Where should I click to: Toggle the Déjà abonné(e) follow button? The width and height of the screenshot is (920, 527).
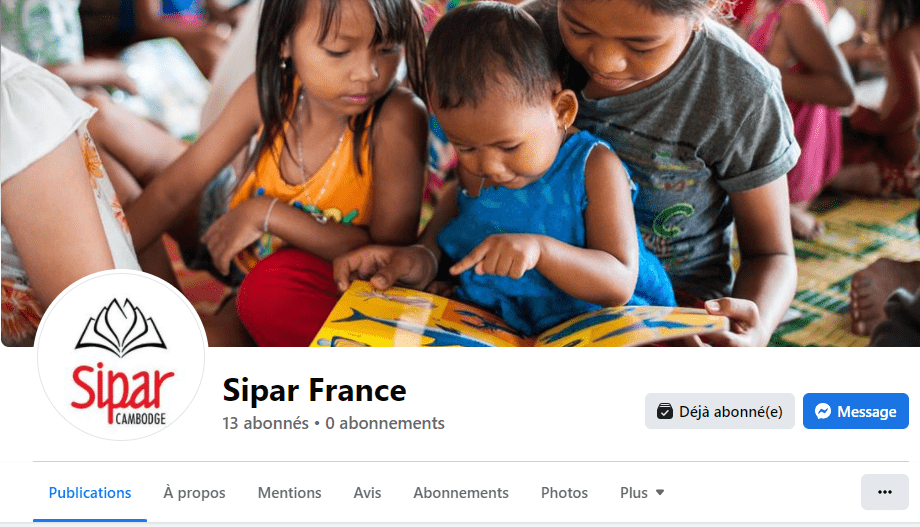tap(719, 411)
